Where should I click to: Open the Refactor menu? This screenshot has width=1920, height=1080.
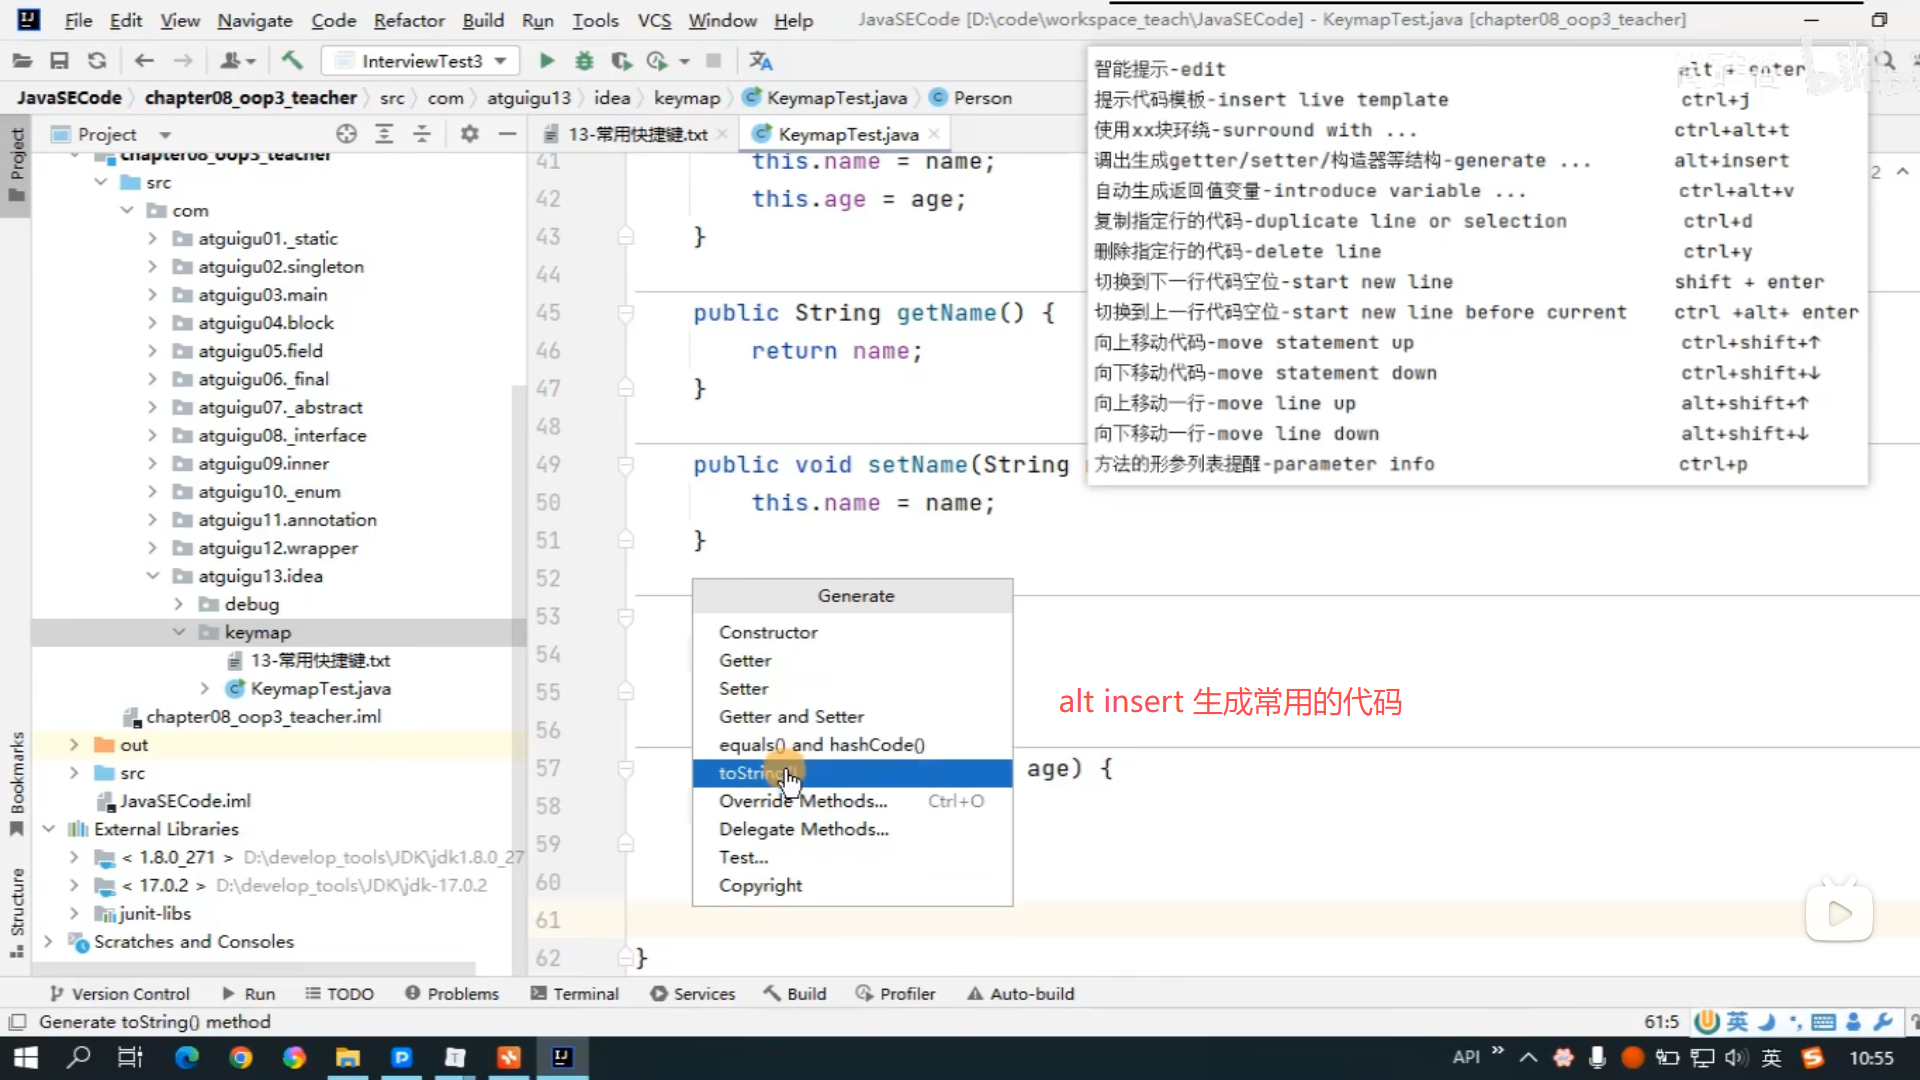(408, 20)
